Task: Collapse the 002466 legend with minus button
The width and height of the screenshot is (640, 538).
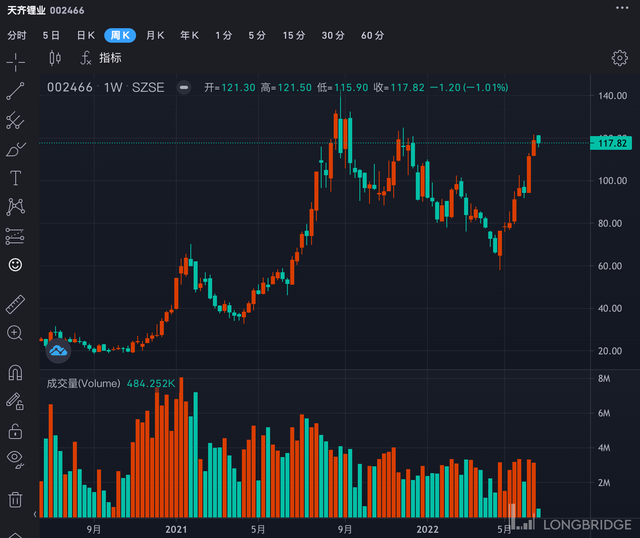Action: pyautogui.click(x=184, y=88)
